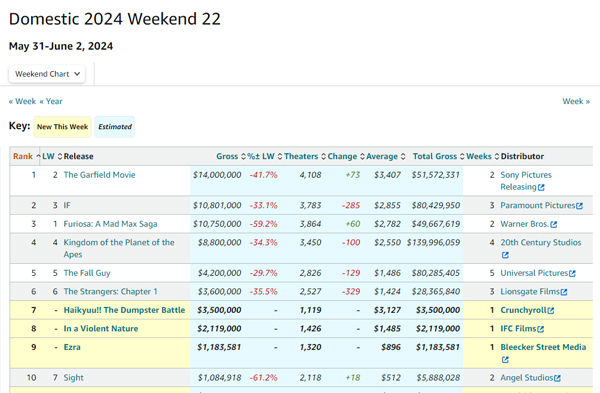Open the Weekend Chart dropdown
Image resolution: width=600 pixels, height=393 pixels.
point(47,74)
